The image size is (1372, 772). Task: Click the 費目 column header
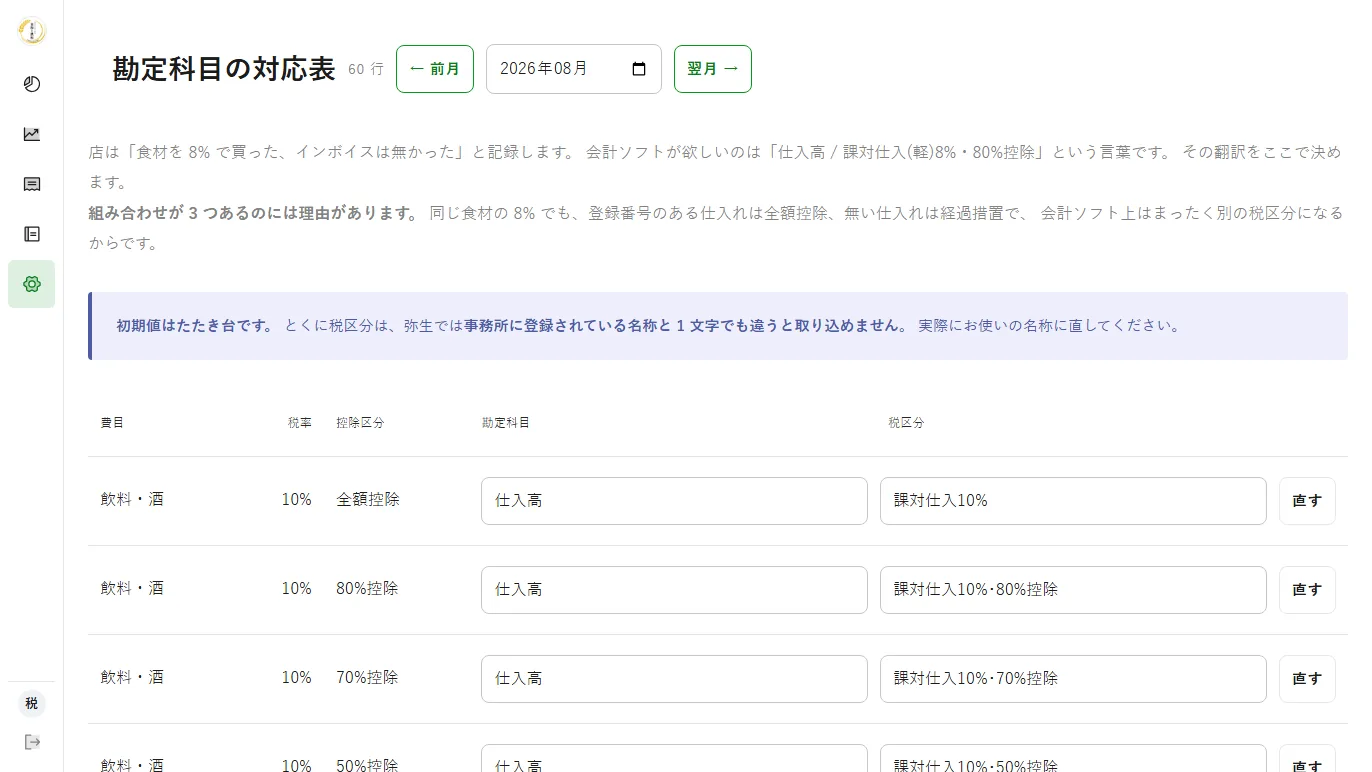[112, 423]
